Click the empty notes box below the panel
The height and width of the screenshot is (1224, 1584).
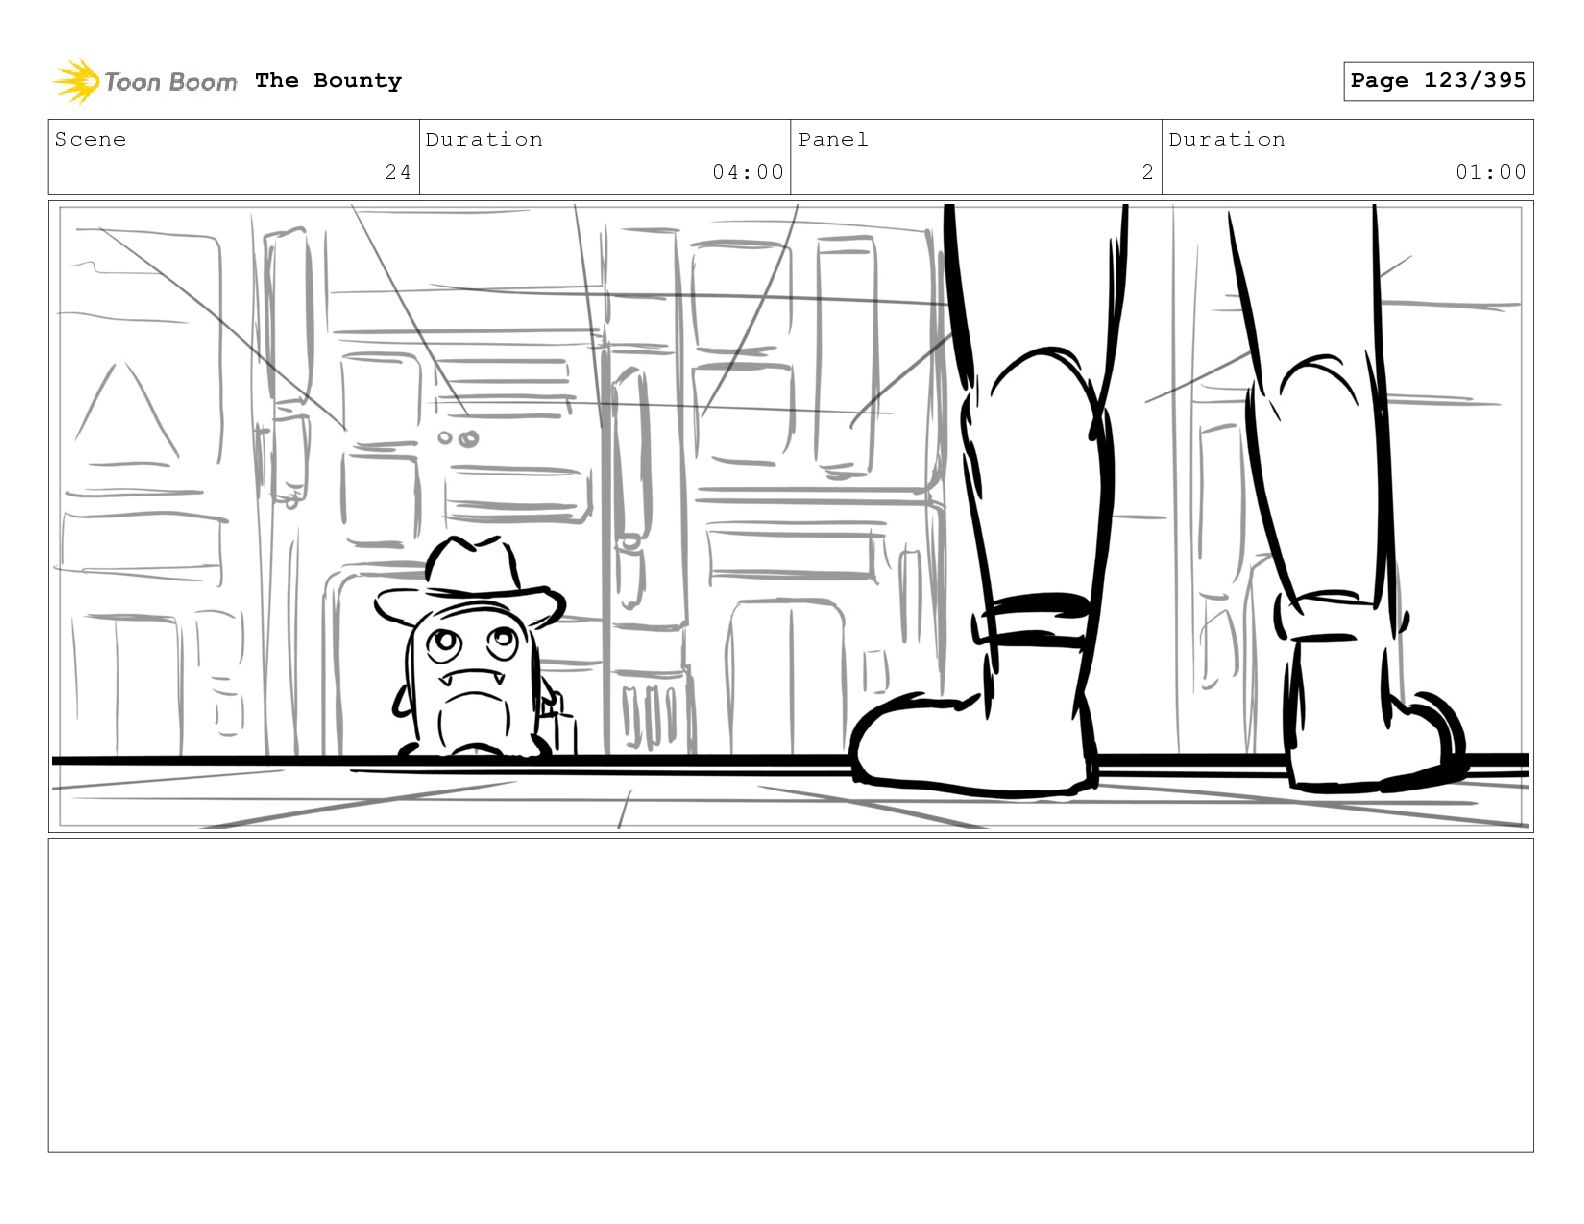point(791,995)
